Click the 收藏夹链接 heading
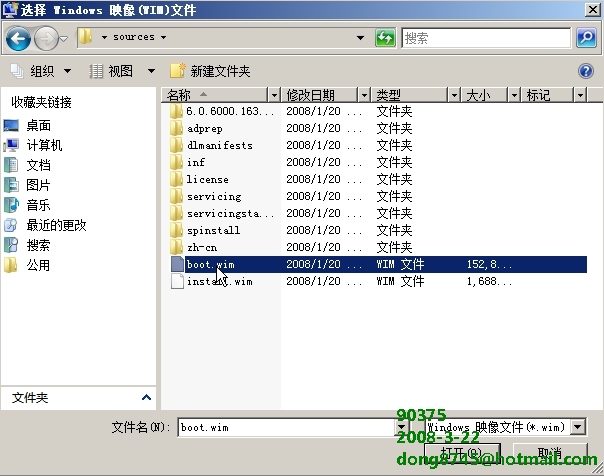 [x=41, y=102]
